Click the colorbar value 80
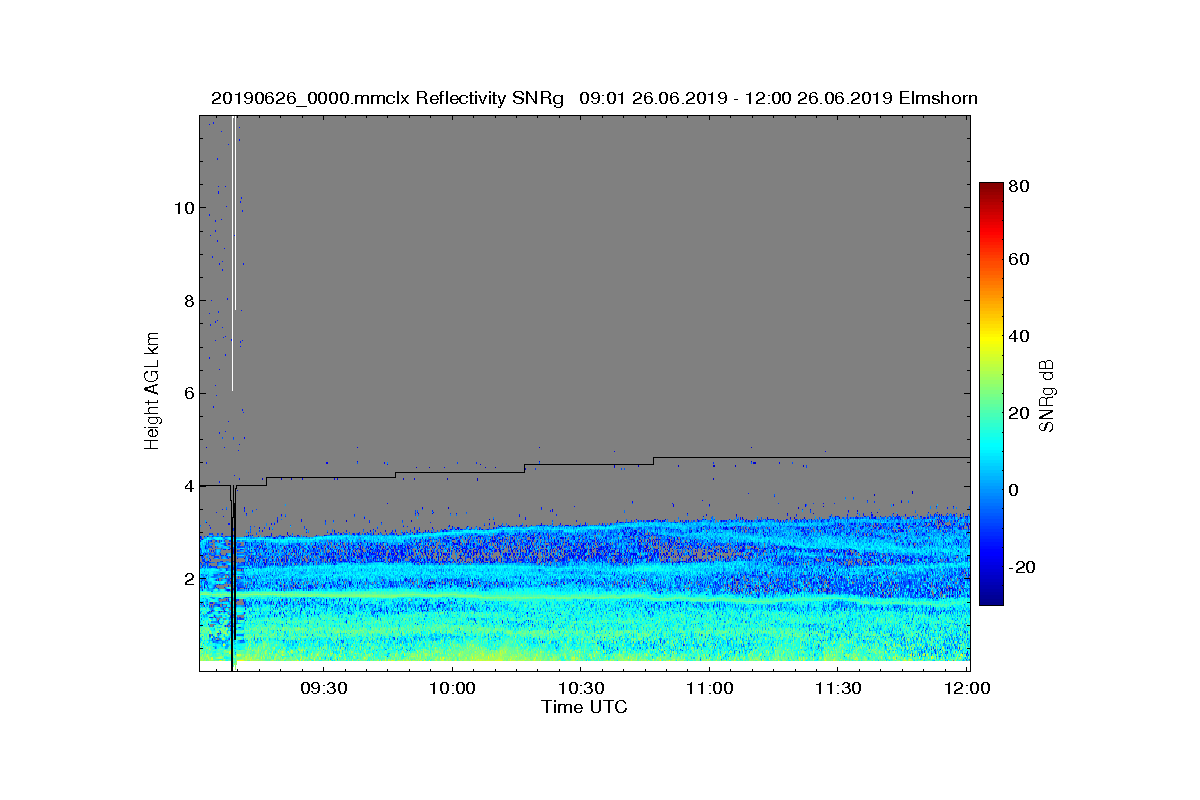 [1021, 185]
